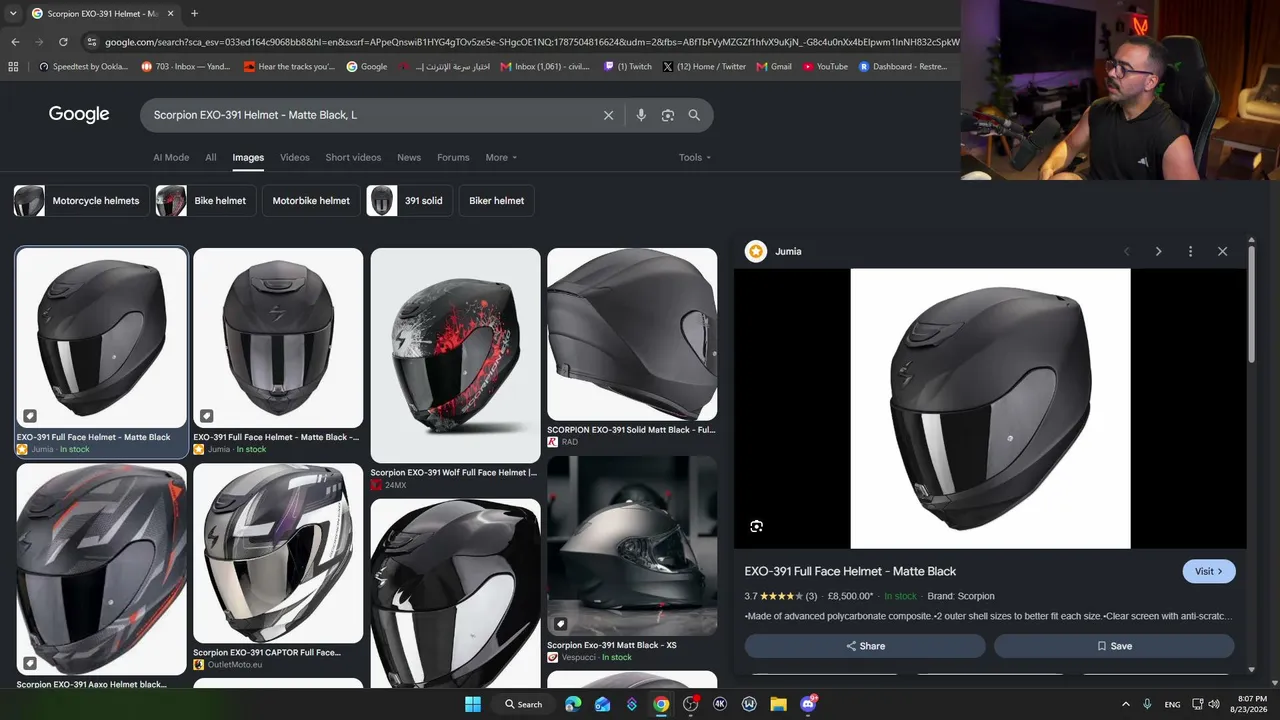This screenshot has height=720, width=1280.
Task: Switch to the AI Mode tab
Action: tap(171, 157)
